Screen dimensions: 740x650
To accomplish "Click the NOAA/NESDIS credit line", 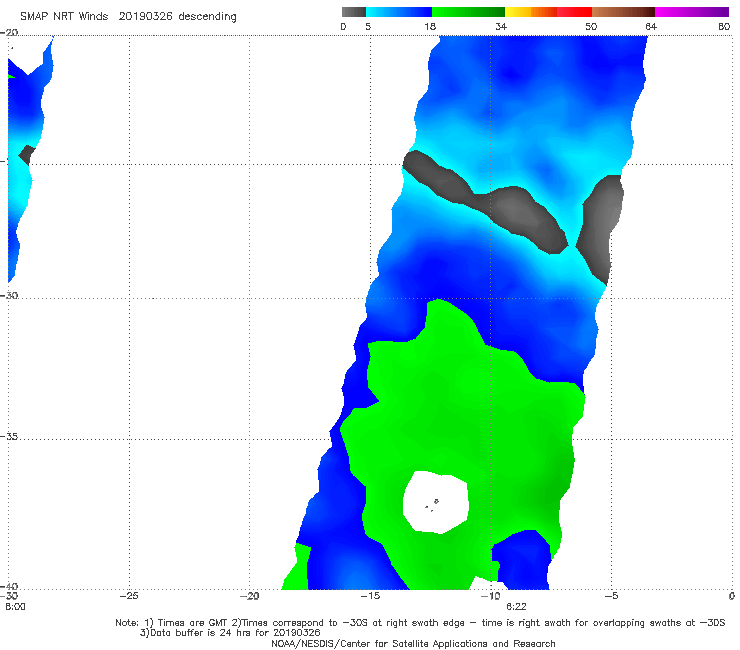I will (x=413, y=643).
